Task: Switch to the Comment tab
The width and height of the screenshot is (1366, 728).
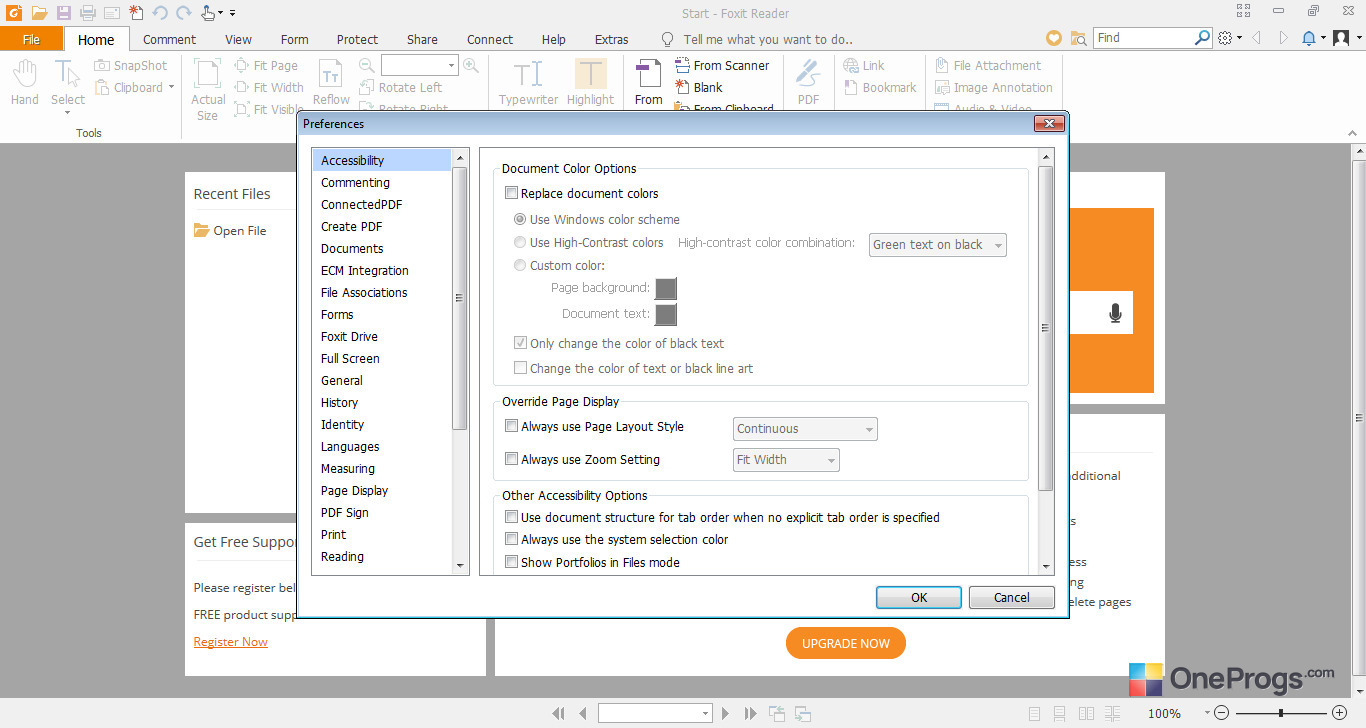Action: pos(169,39)
